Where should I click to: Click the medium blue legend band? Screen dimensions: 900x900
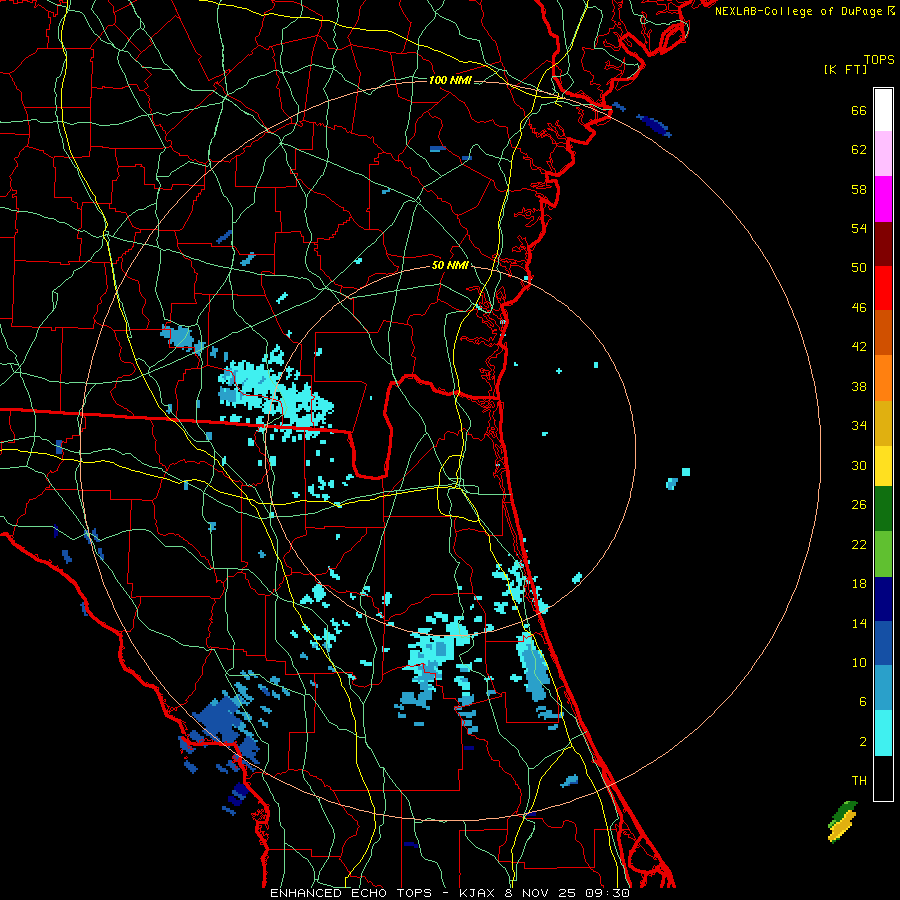883,643
